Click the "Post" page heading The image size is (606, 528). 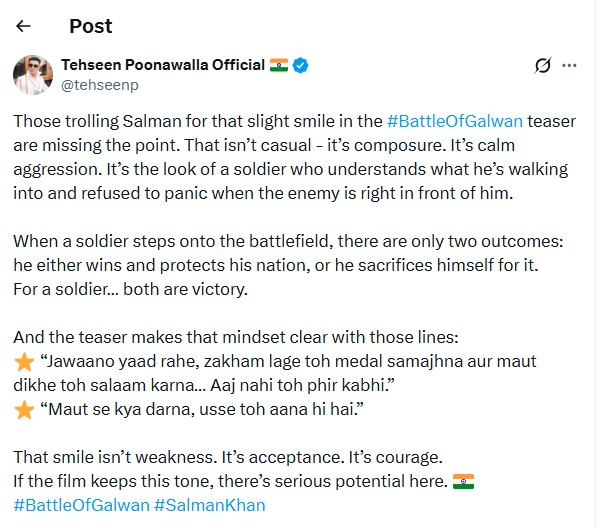click(x=90, y=26)
